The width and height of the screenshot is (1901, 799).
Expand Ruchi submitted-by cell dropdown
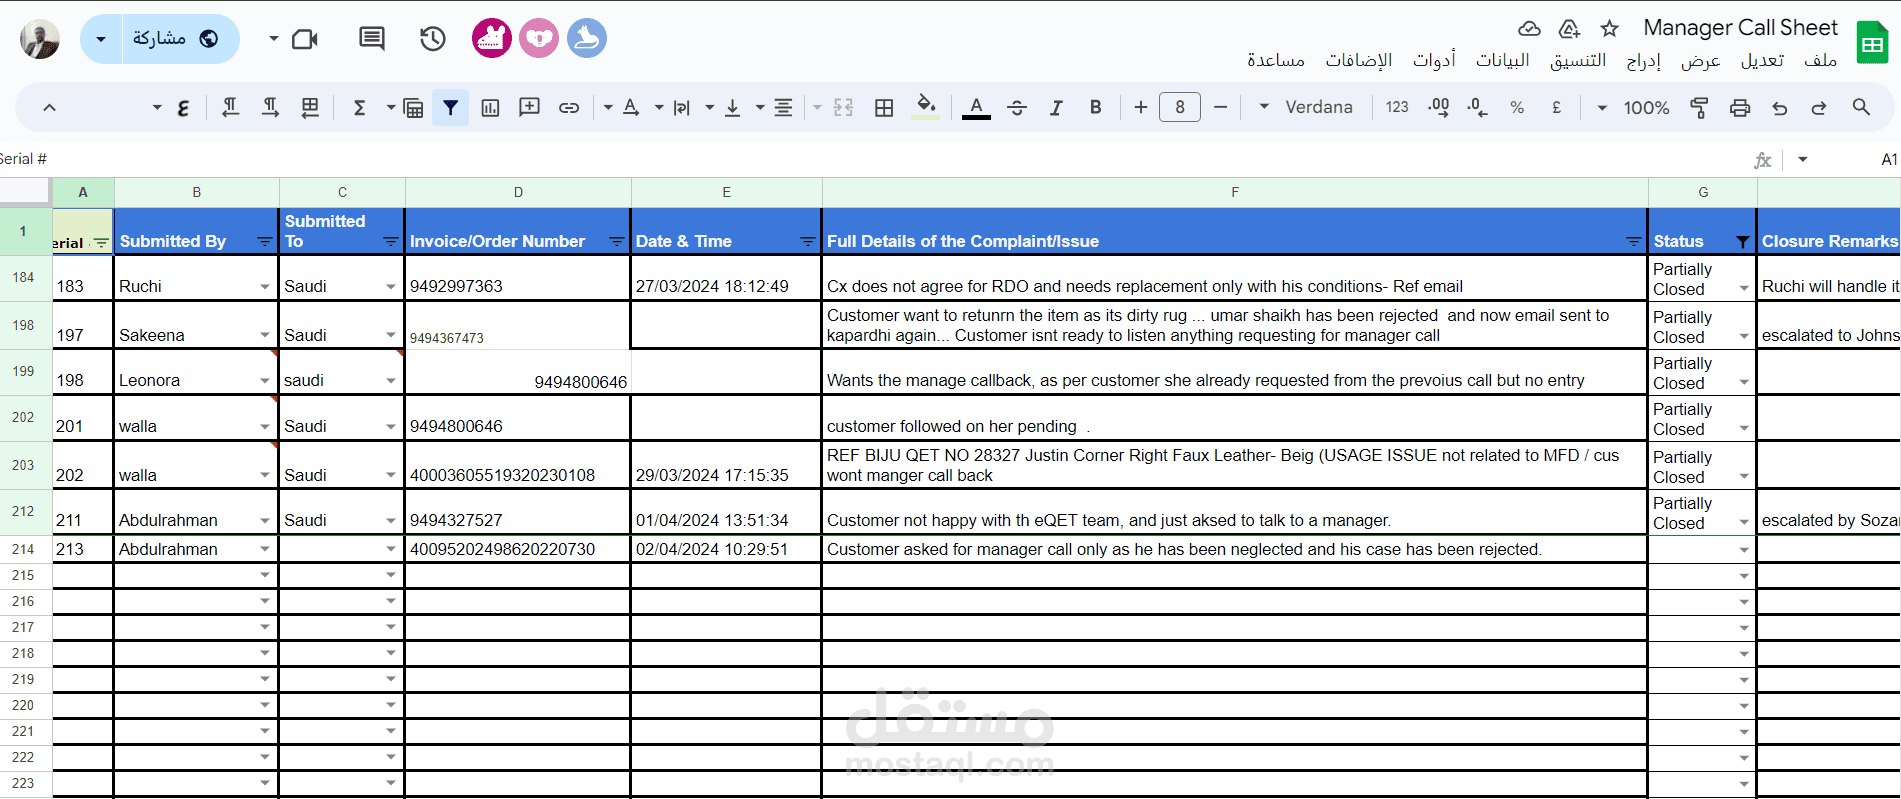point(265,287)
